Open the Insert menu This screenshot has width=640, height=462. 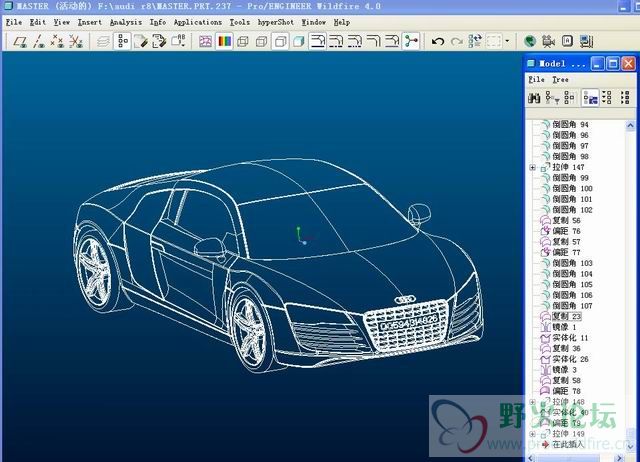click(x=90, y=22)
